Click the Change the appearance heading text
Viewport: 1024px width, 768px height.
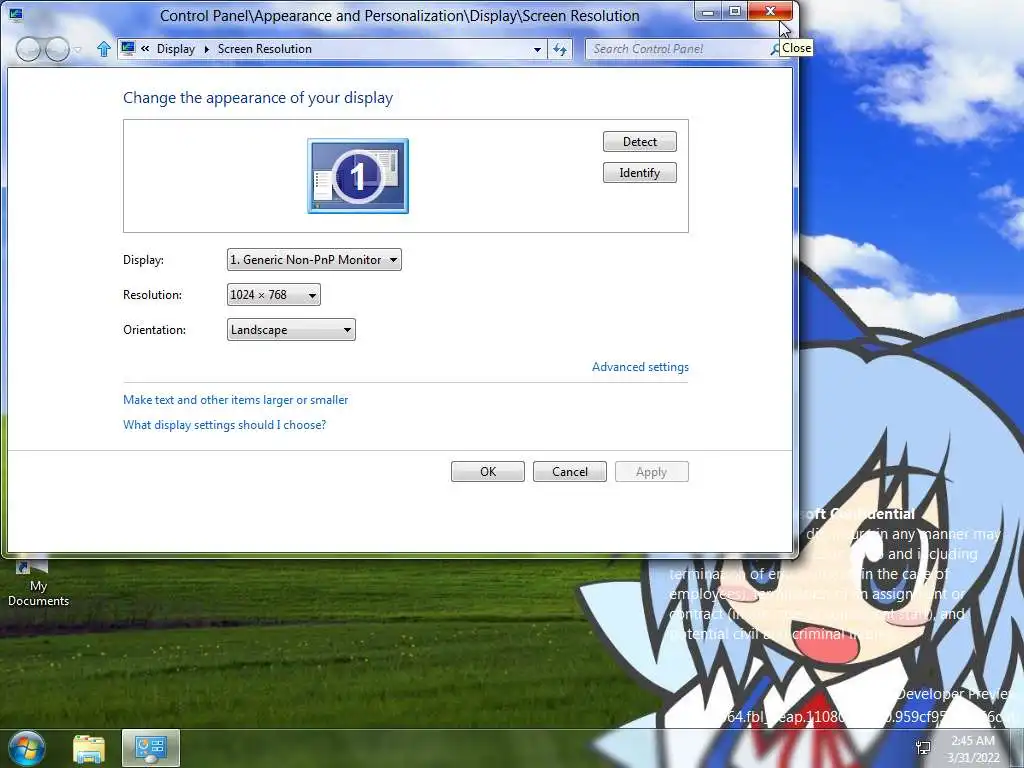[258, 98]
